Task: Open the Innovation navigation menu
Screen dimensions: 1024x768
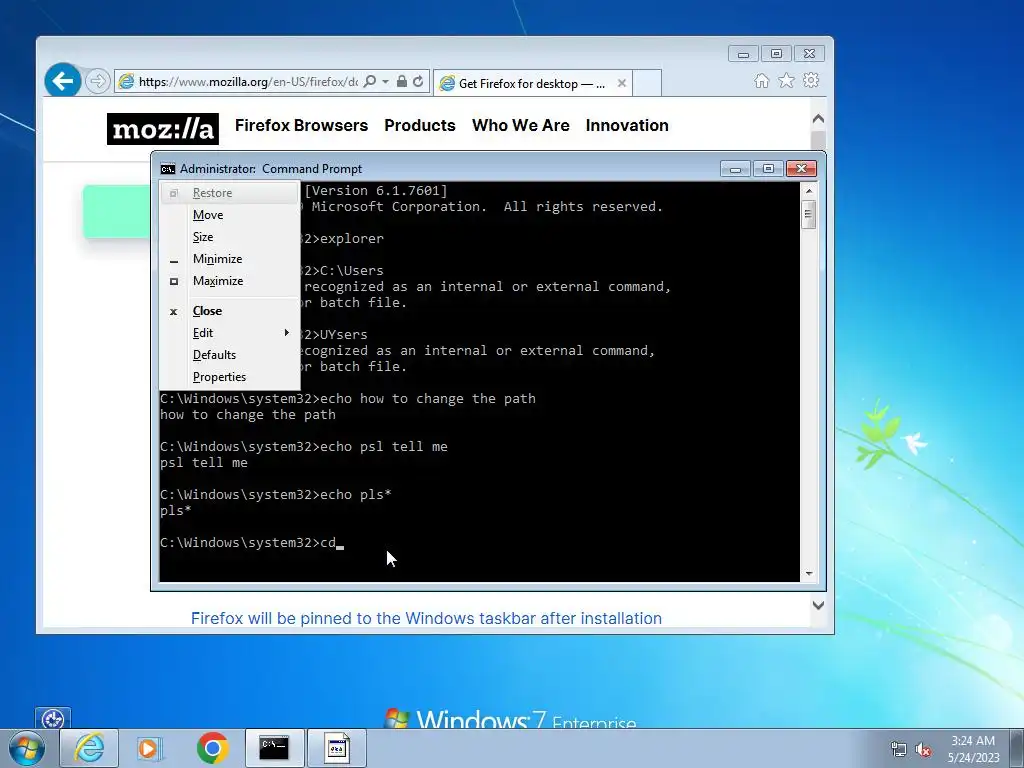Action: point(627,125)
